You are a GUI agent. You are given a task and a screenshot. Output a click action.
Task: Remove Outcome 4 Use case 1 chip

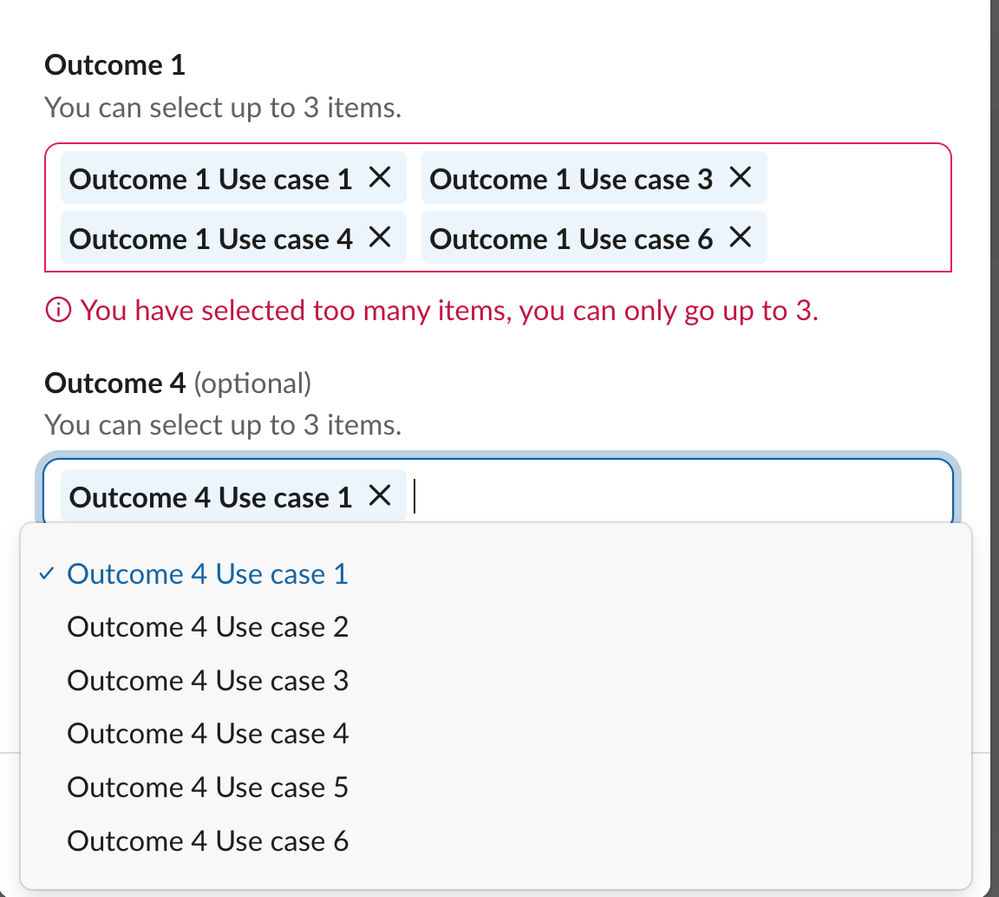click(379, 496)
